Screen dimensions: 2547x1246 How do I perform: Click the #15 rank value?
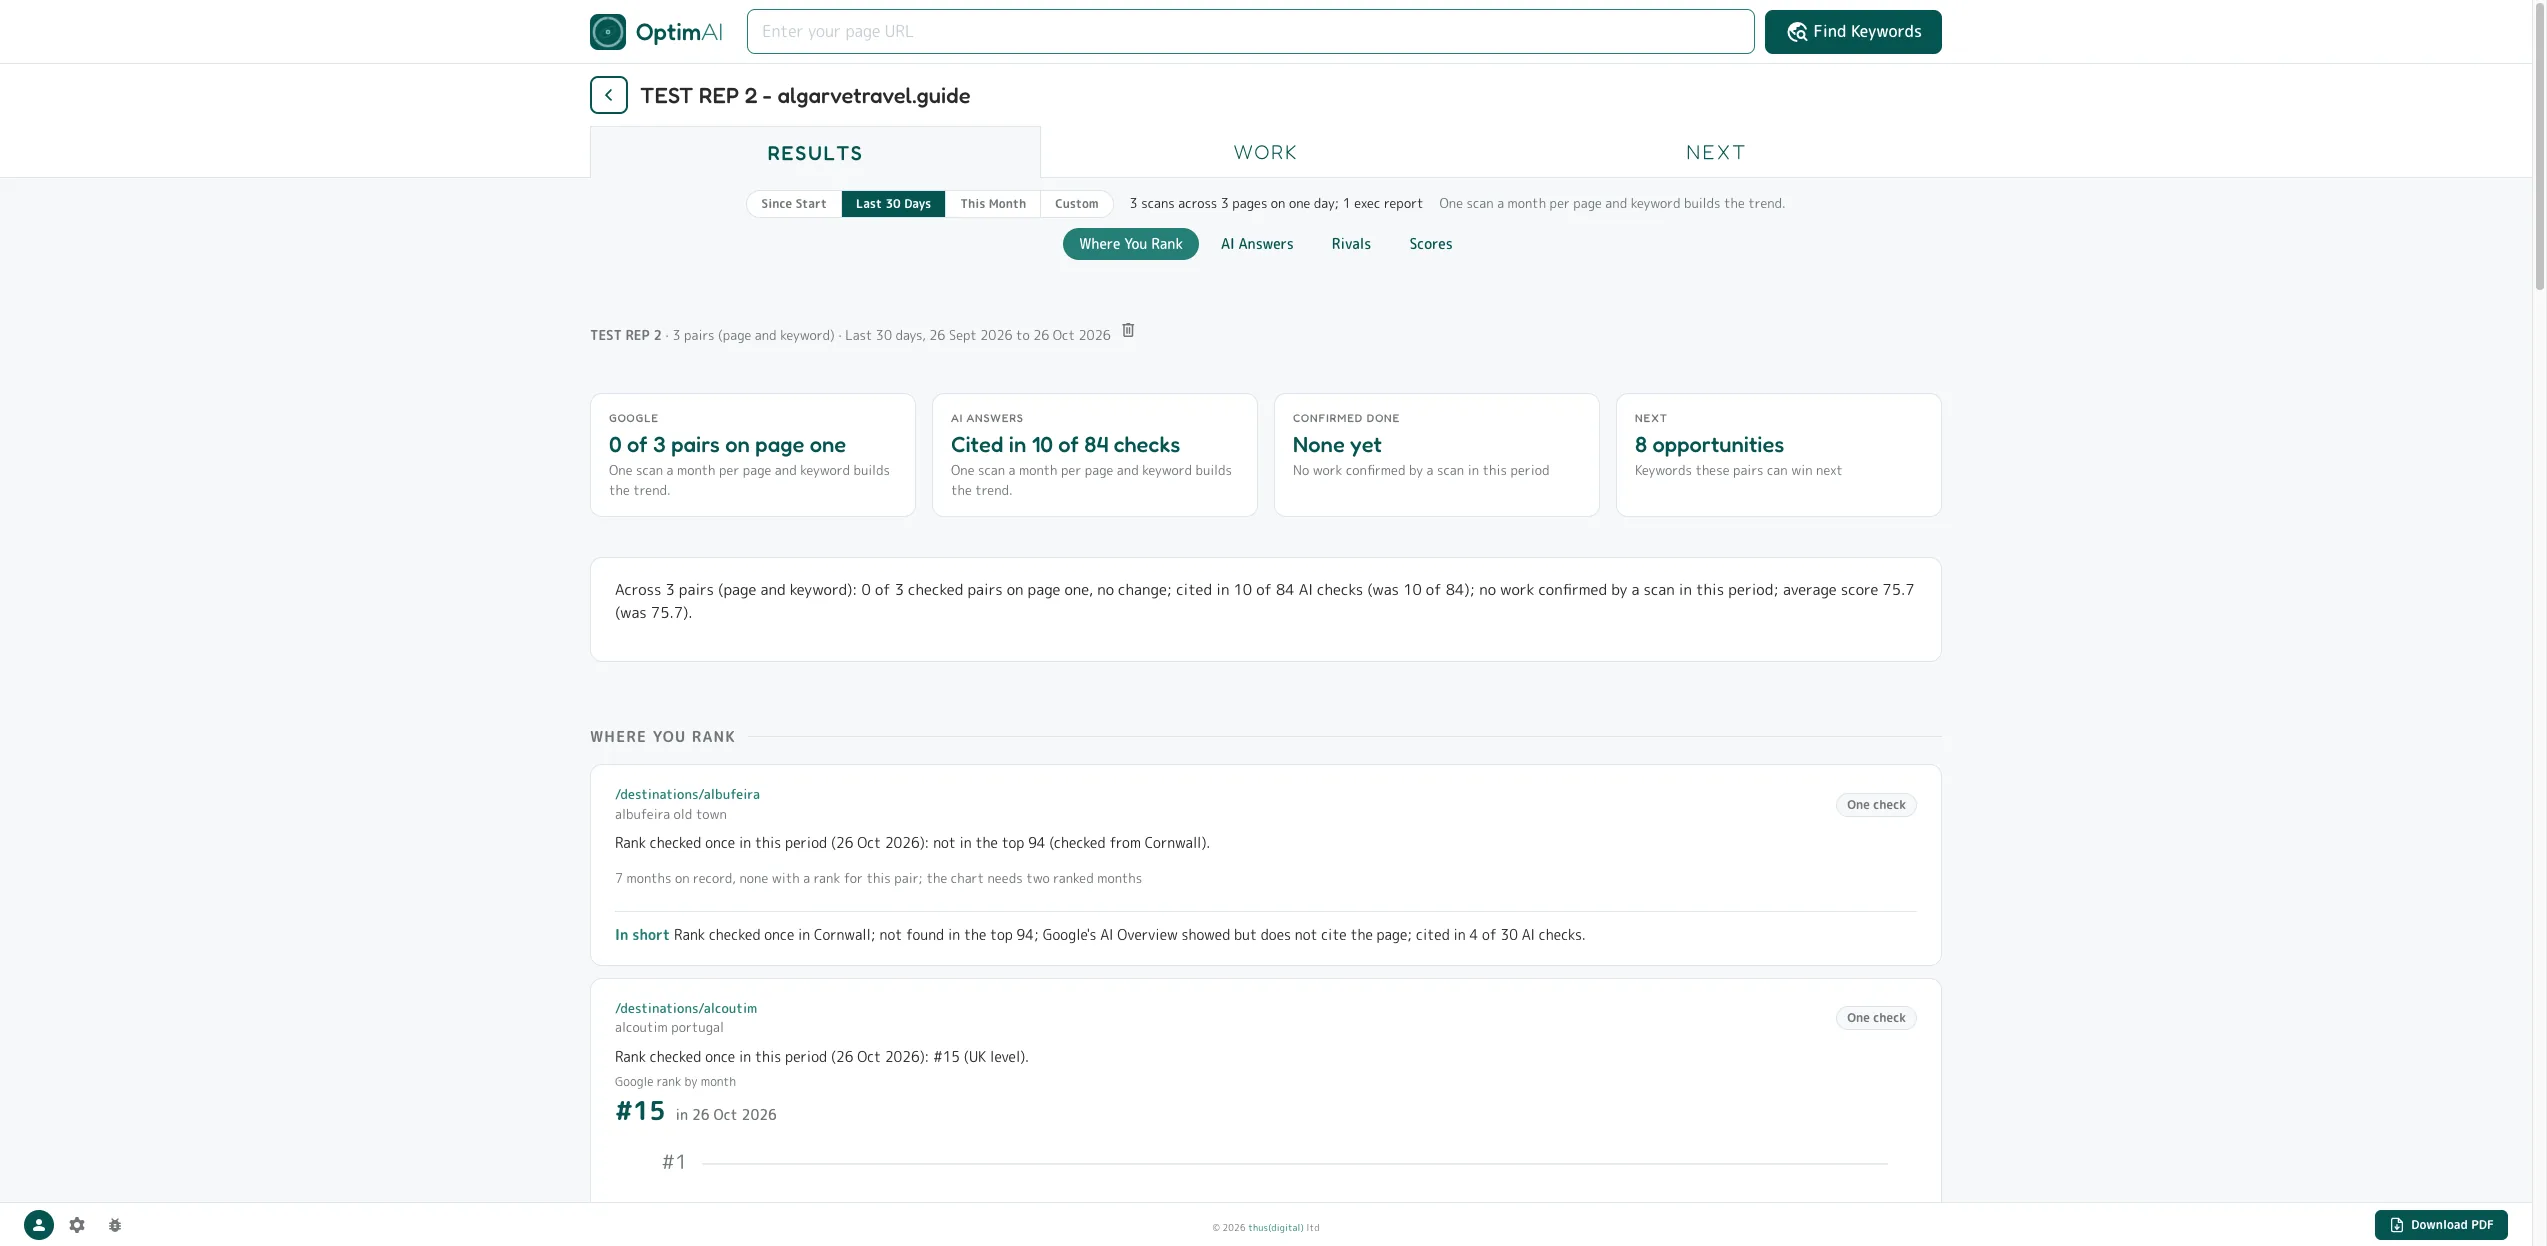[640, 1112]
